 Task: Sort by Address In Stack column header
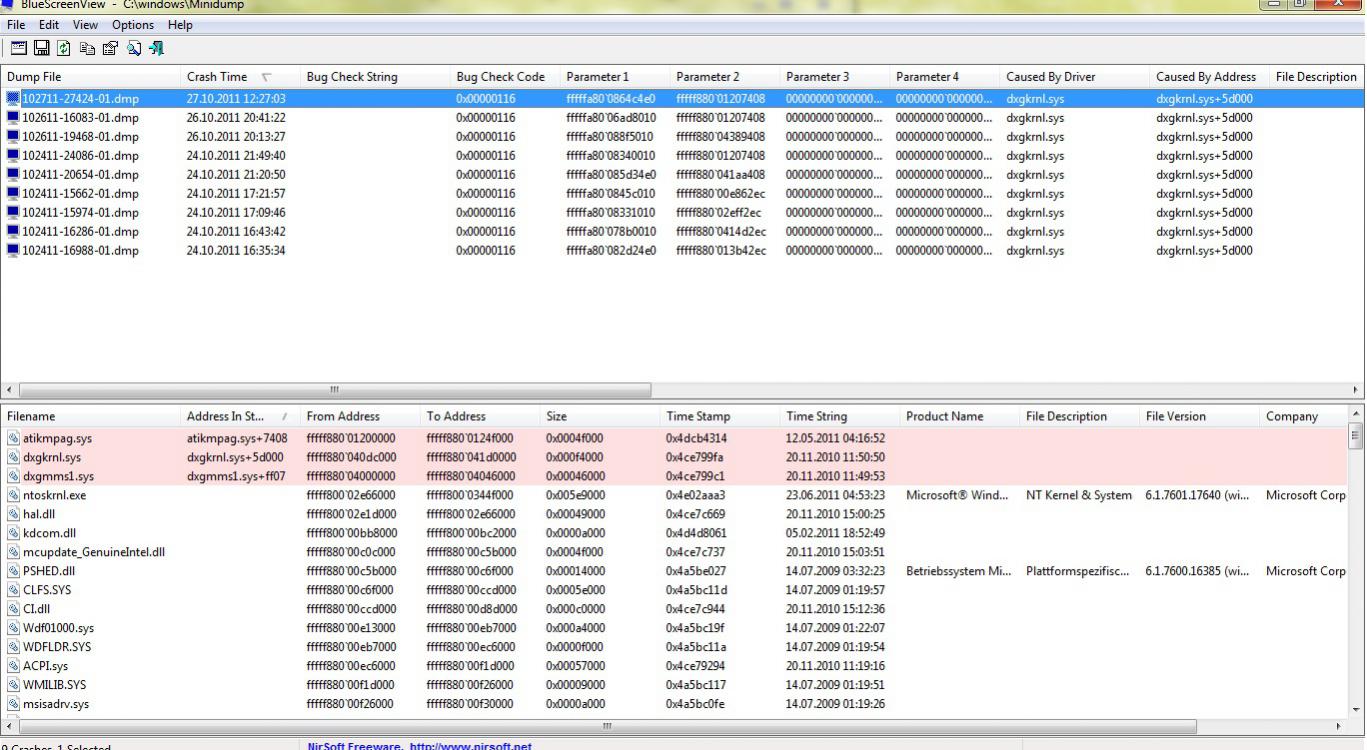[x=240, y=417]
